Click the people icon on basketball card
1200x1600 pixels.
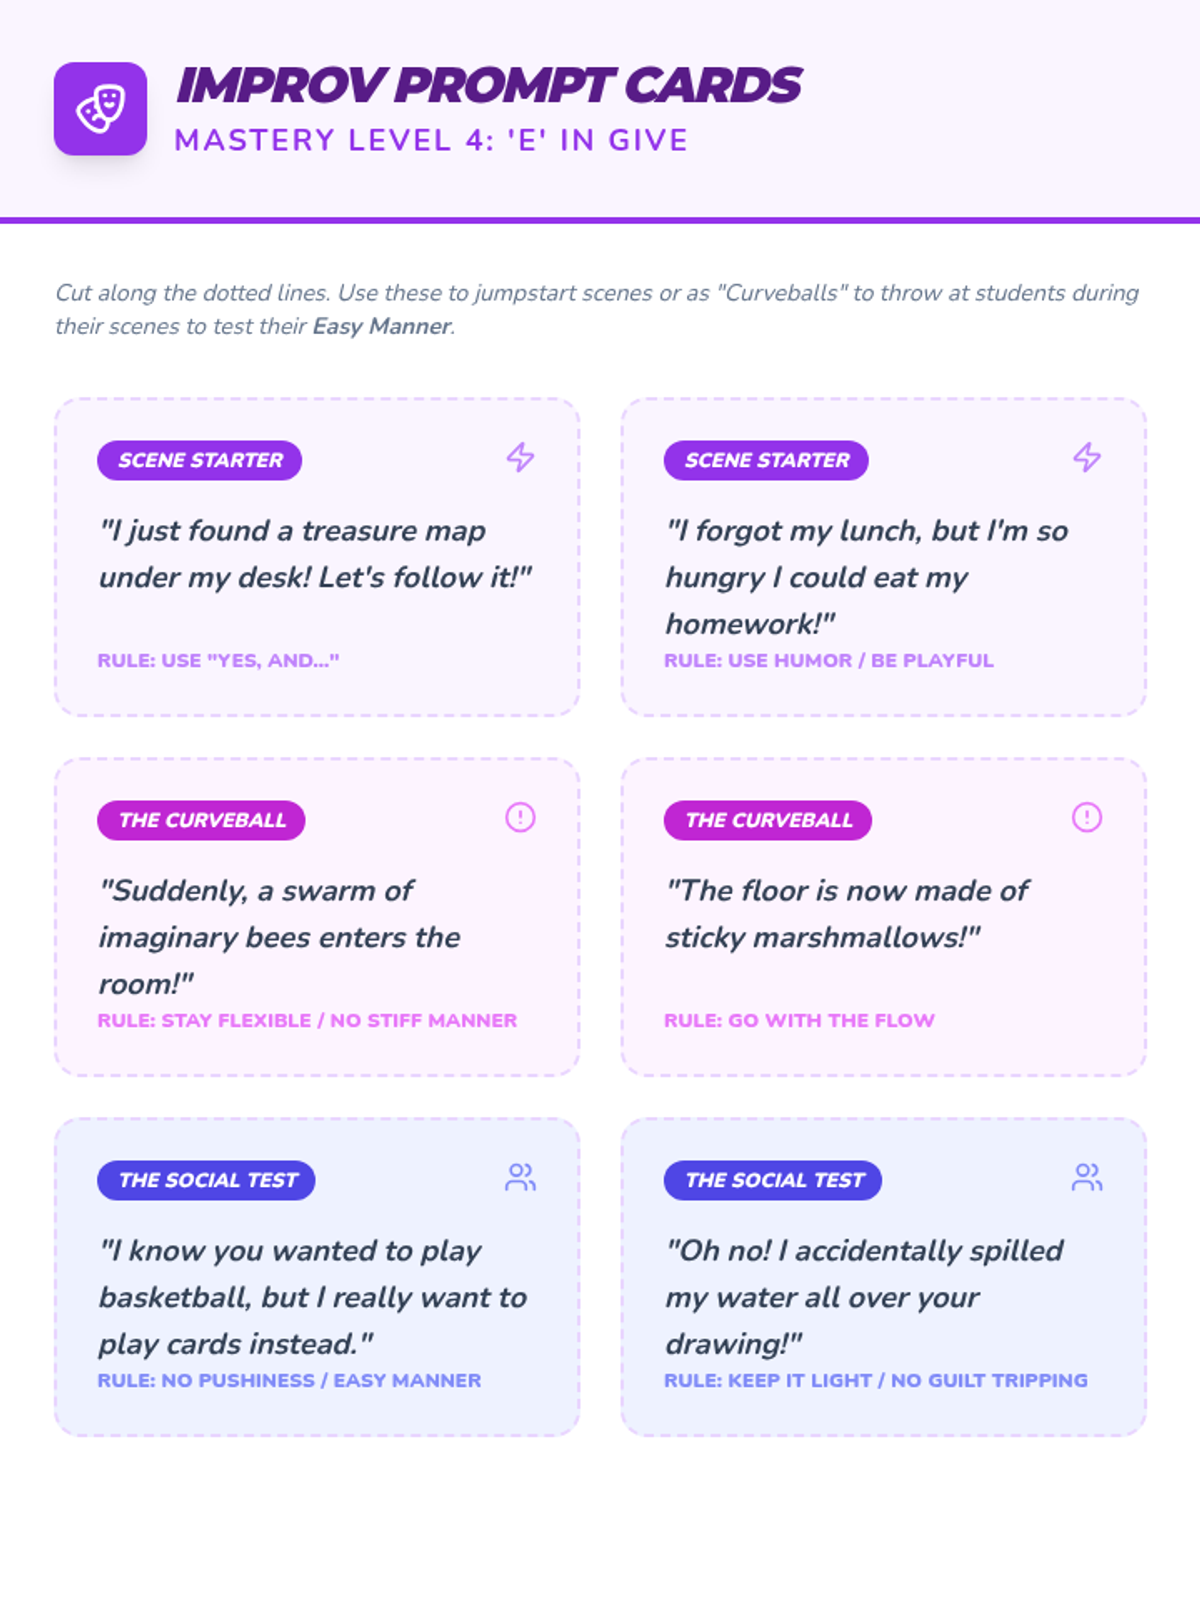click(x=520, y=1177)
